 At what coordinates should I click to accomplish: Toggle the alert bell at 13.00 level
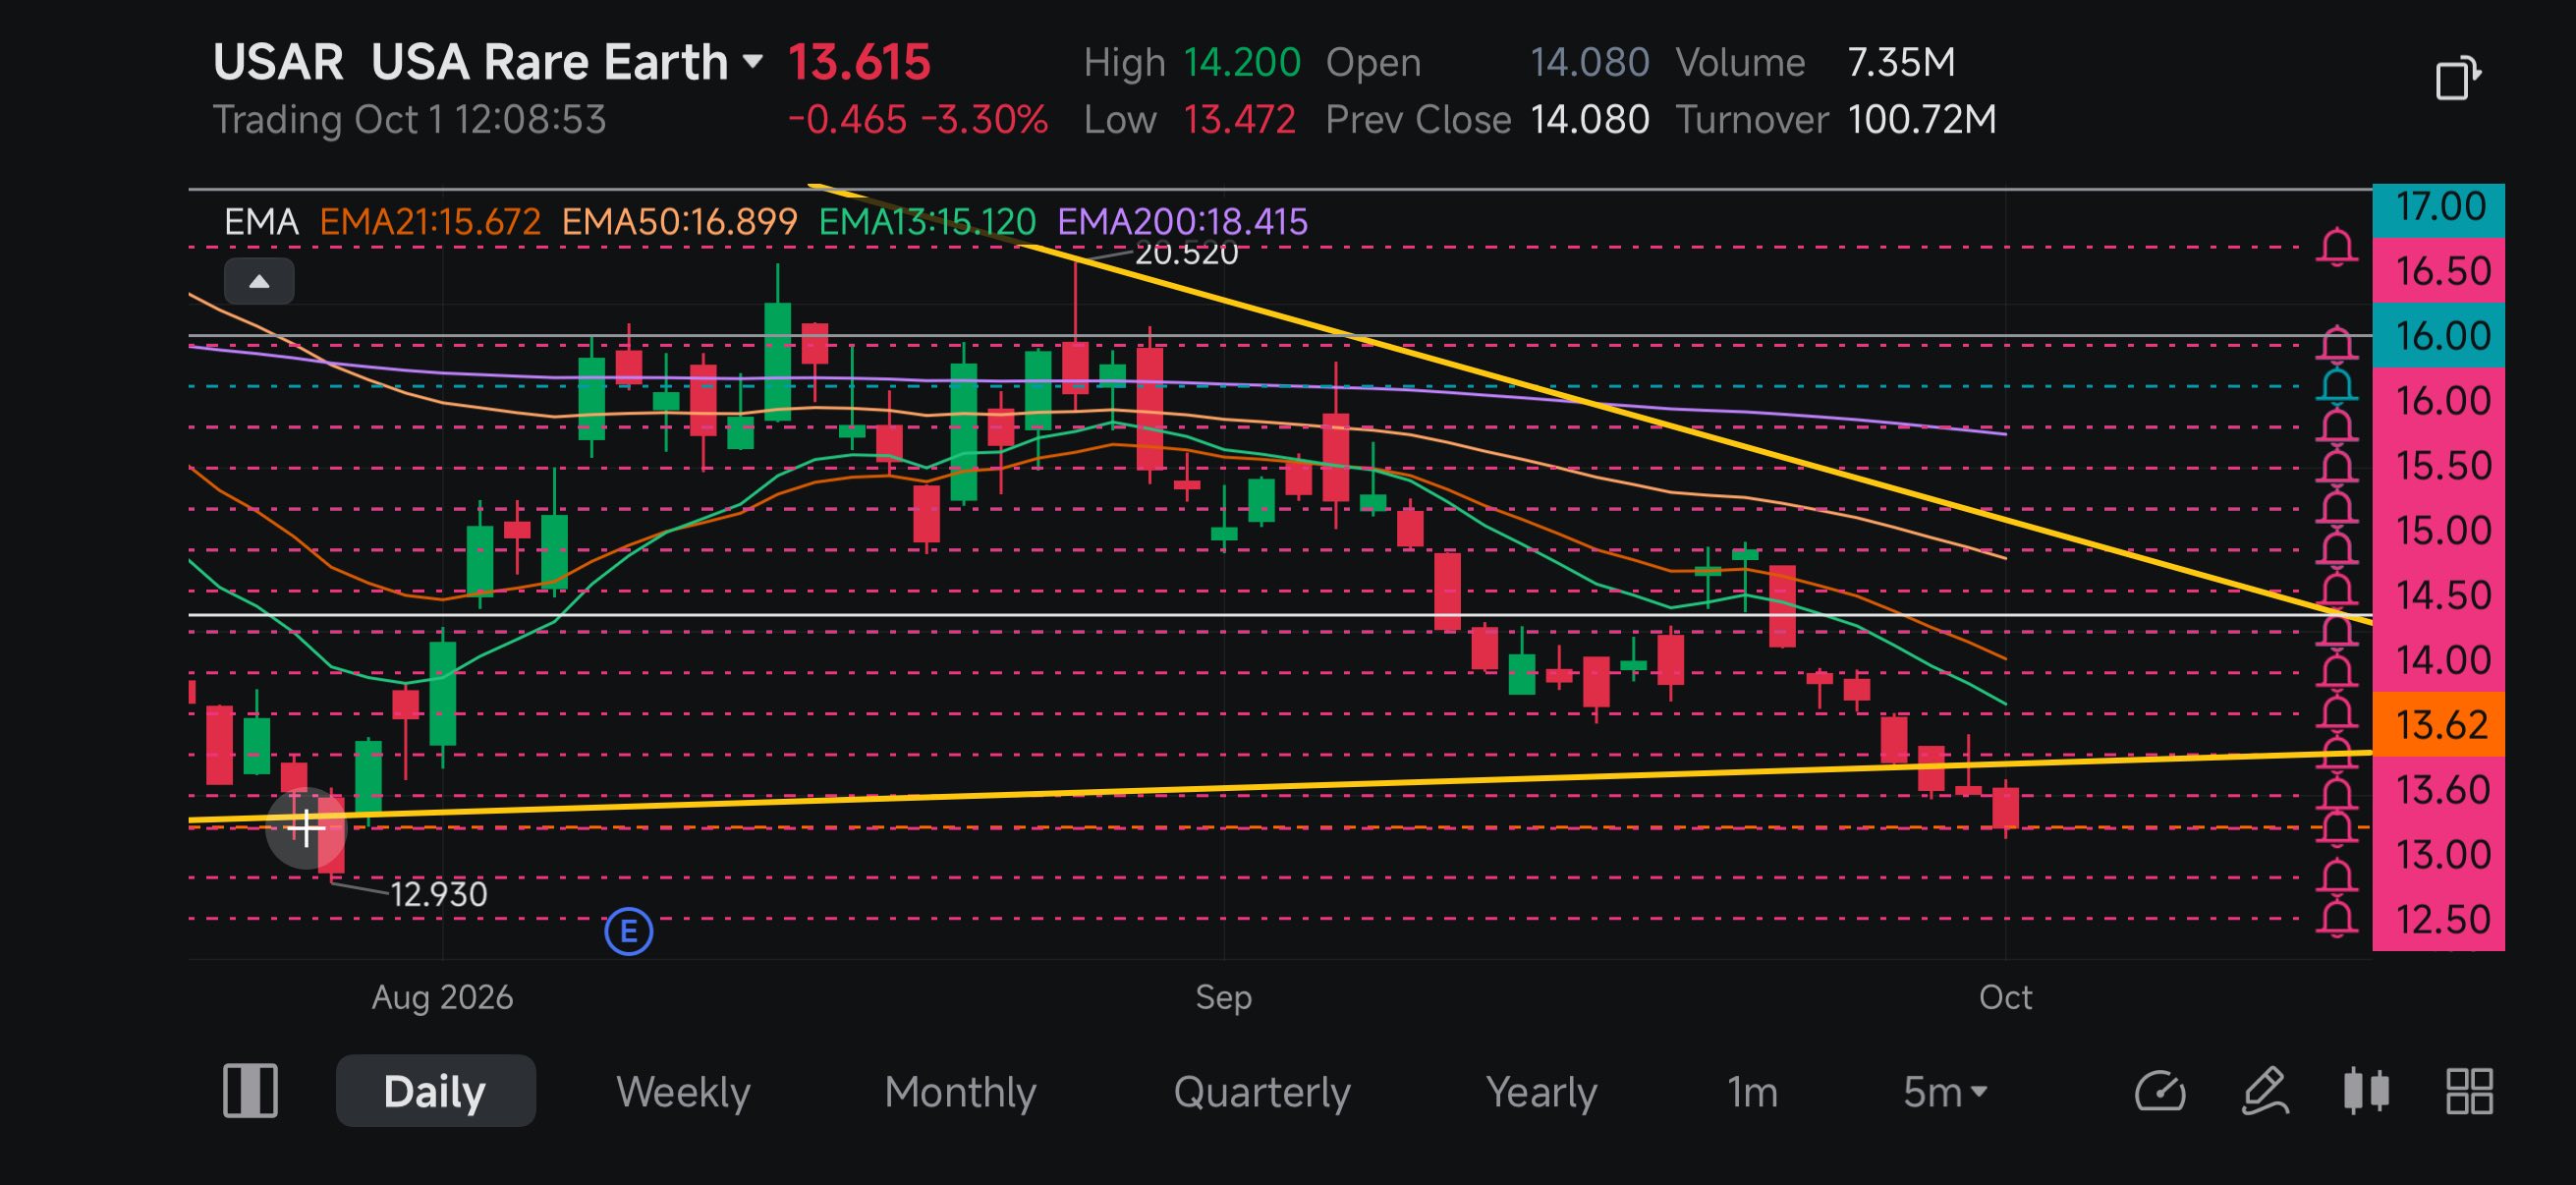2337,877
